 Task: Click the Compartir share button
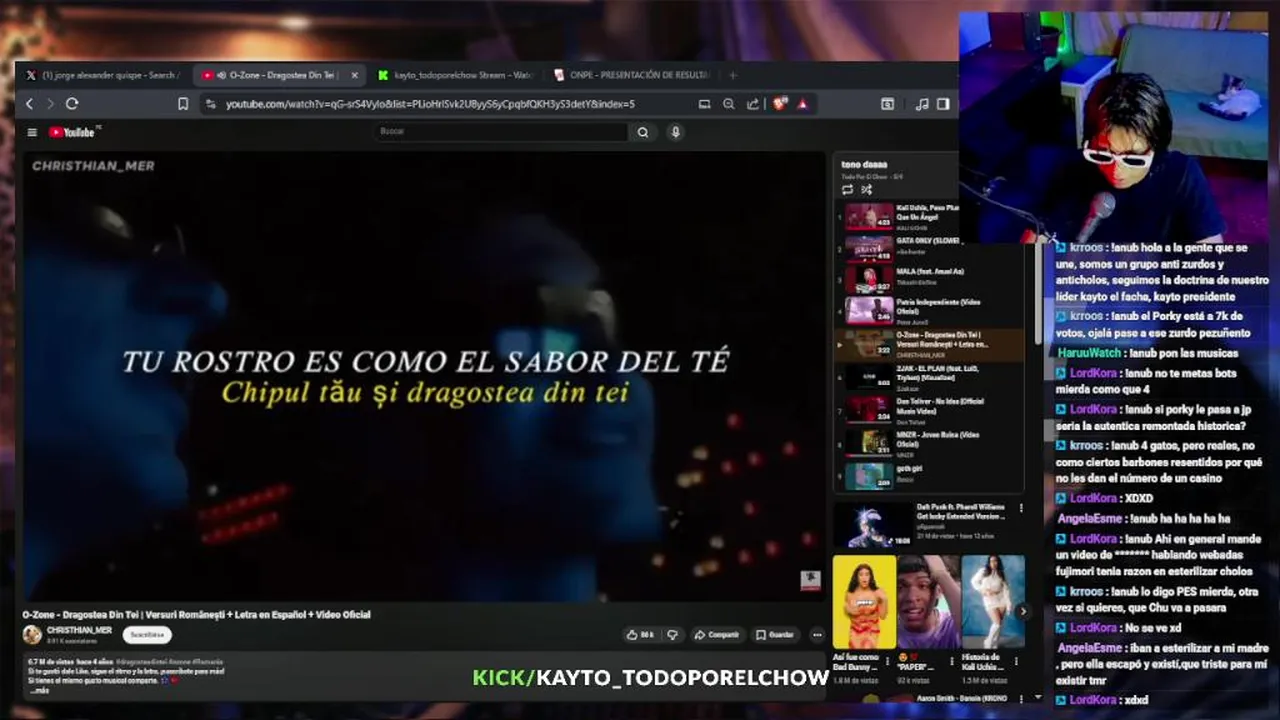click(x=716, y=635)
